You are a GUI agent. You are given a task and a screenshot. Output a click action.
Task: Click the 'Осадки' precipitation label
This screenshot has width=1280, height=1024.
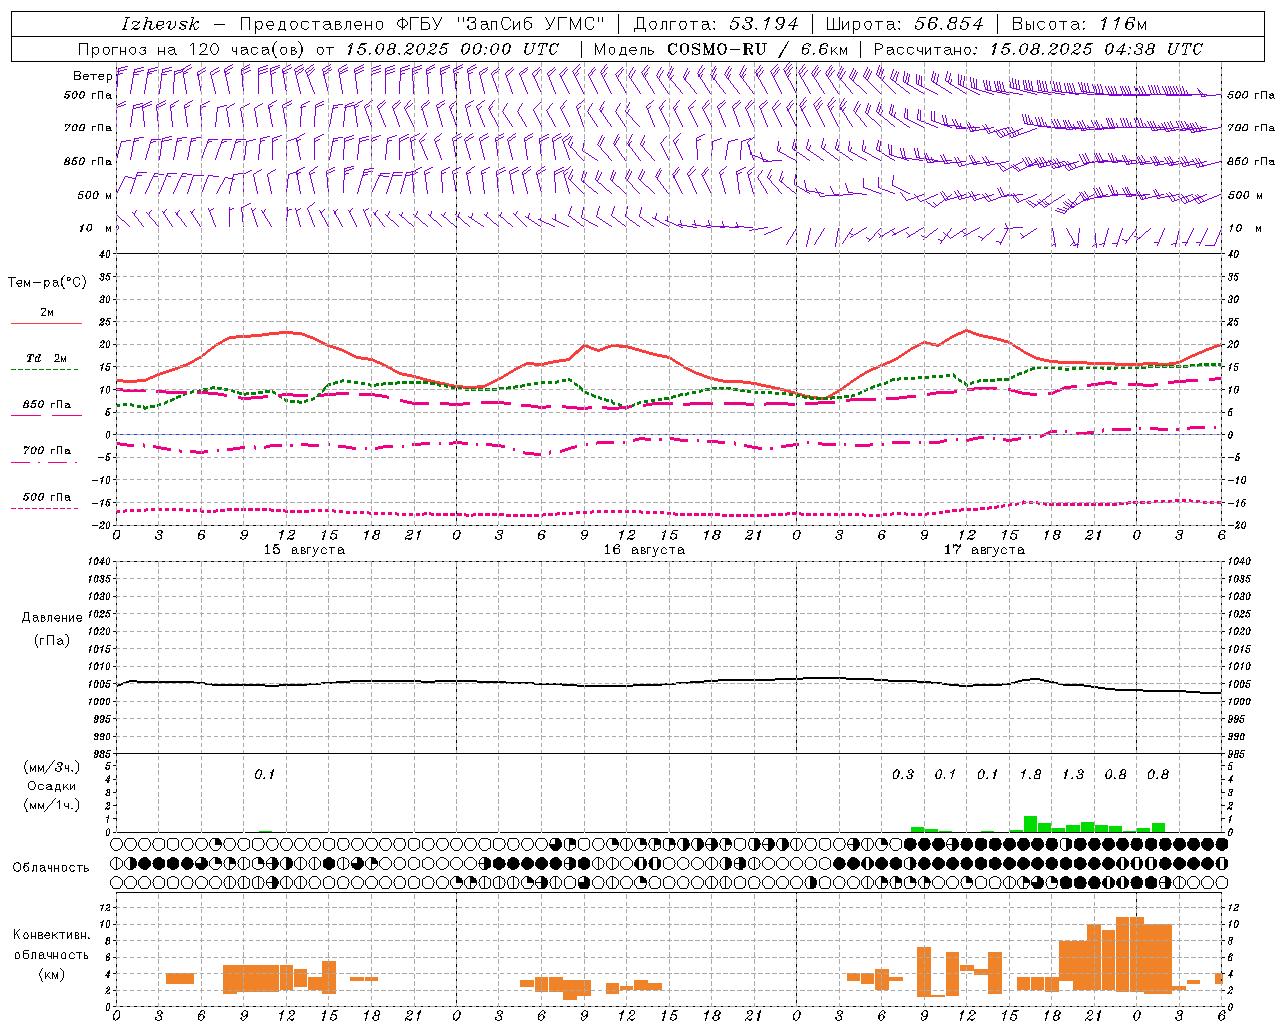pyautogui.click(x=52, y=786)
